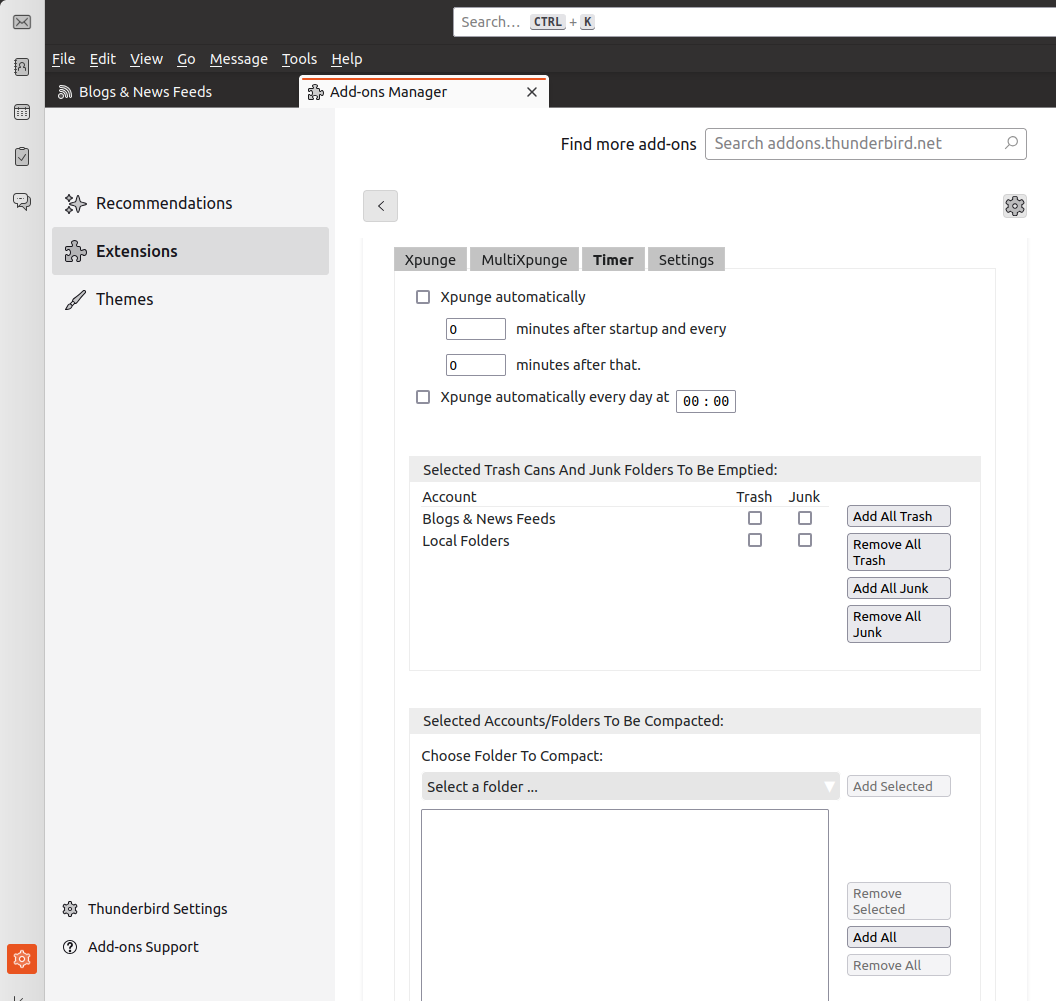Image resolution: width=1056 pixels, height=1001 pixels.
Task: Open the Go menu
Action: tap(186, 59)
